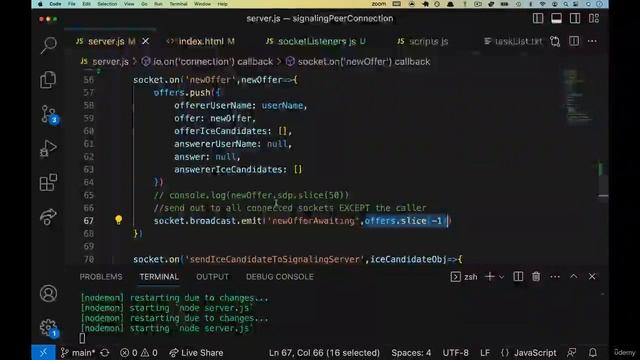Open notifications bell in status bar

[x=593, y=353]
